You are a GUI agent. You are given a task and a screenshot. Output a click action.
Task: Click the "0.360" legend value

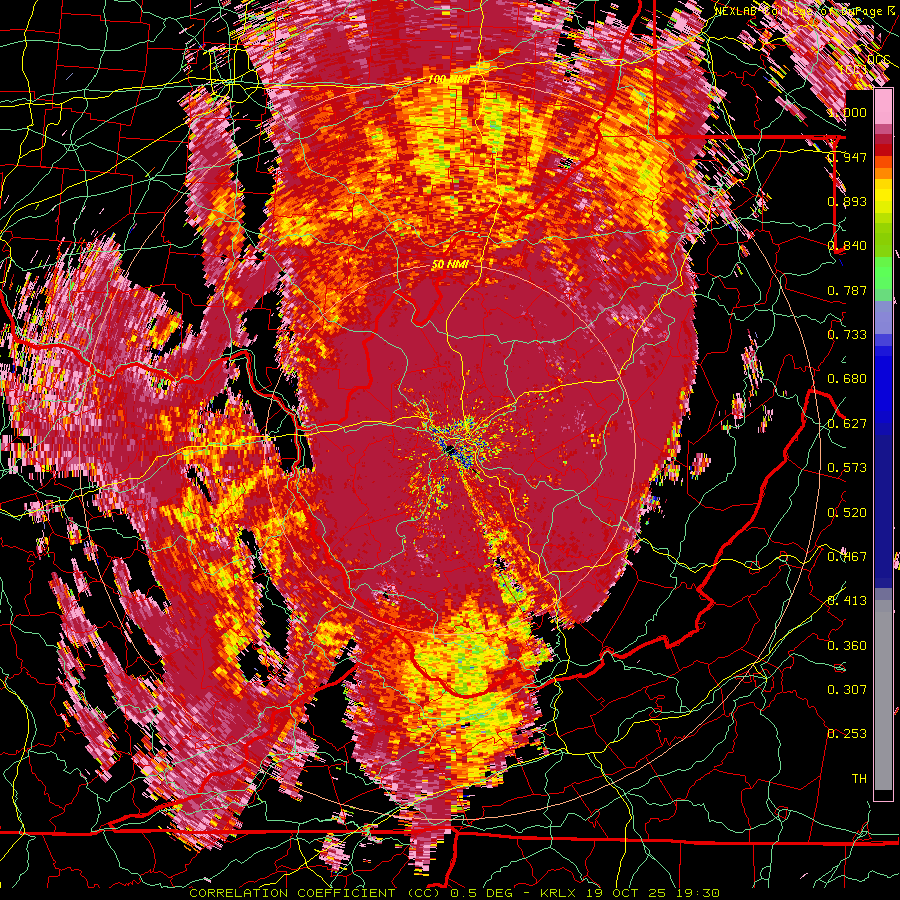847,646
